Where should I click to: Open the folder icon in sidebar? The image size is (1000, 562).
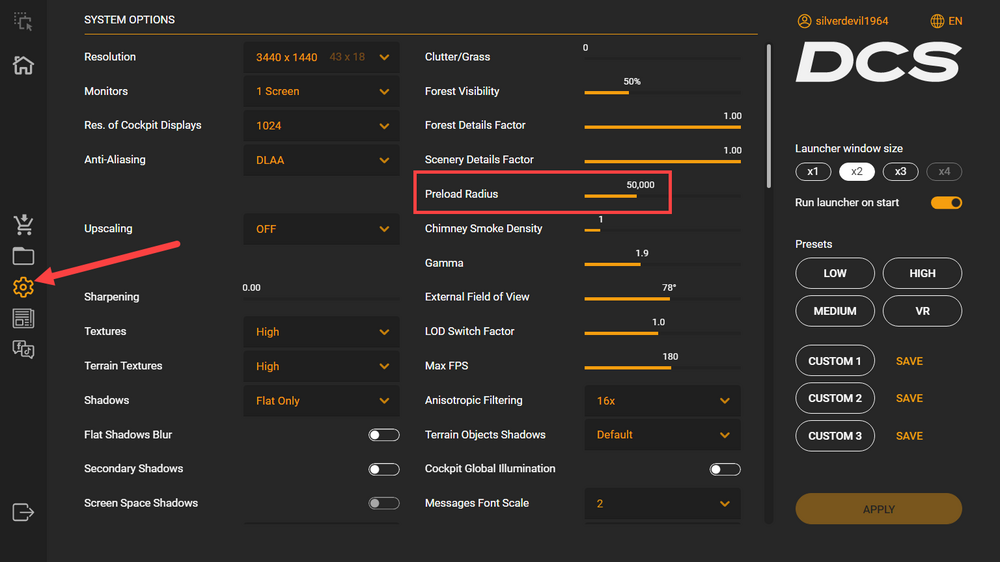tap(23, 256)
